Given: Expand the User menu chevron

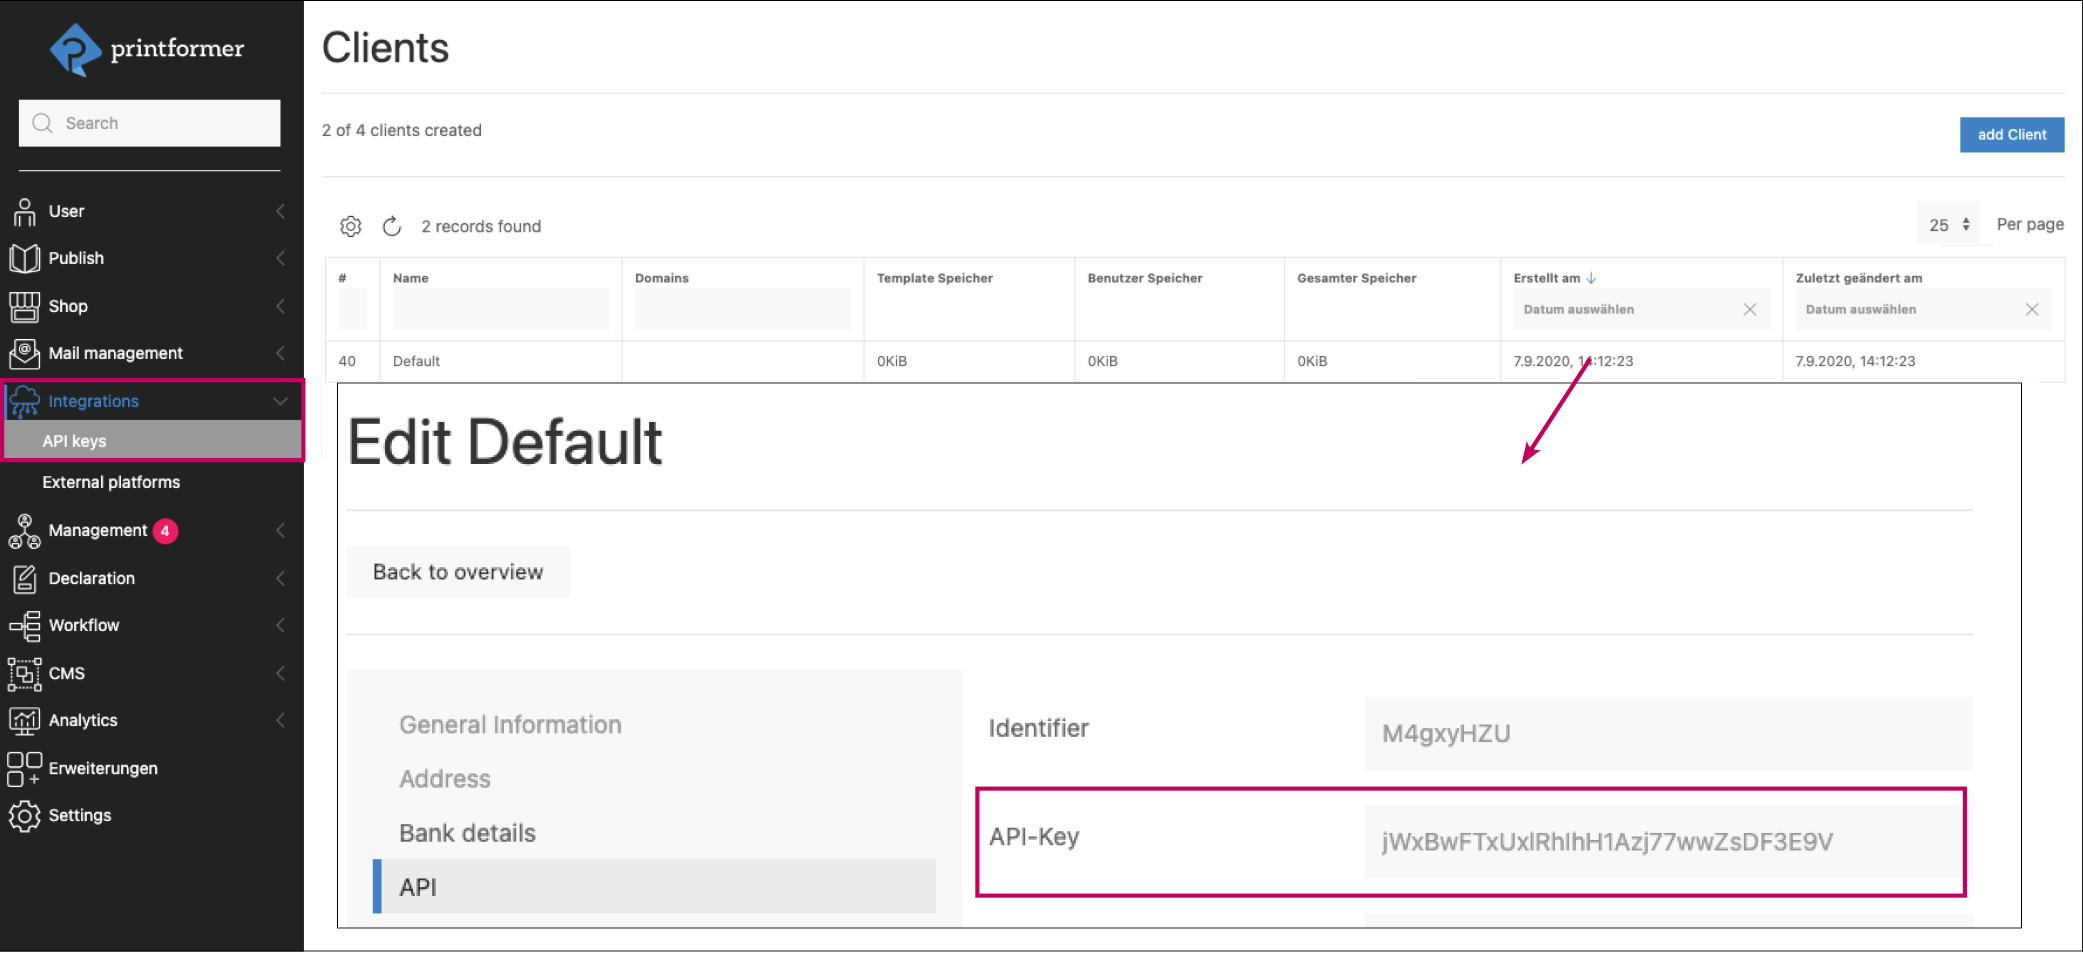Looking at the screenshot, I should point(280,211).
